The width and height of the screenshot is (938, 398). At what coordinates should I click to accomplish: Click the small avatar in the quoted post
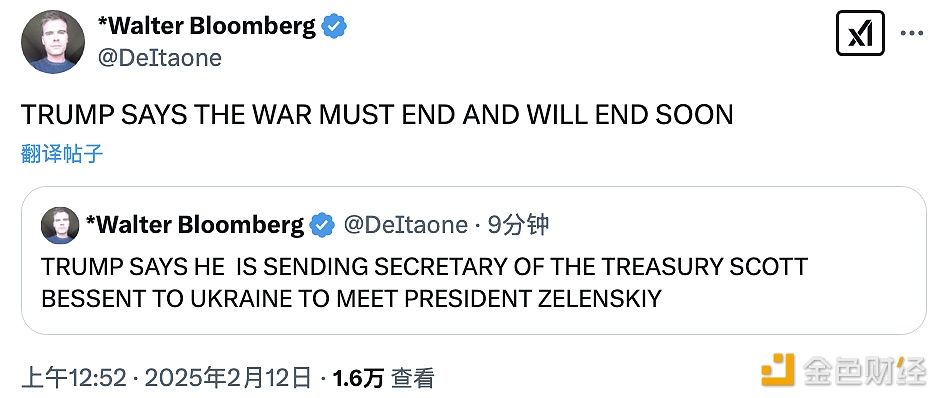[x=60, y=226]
